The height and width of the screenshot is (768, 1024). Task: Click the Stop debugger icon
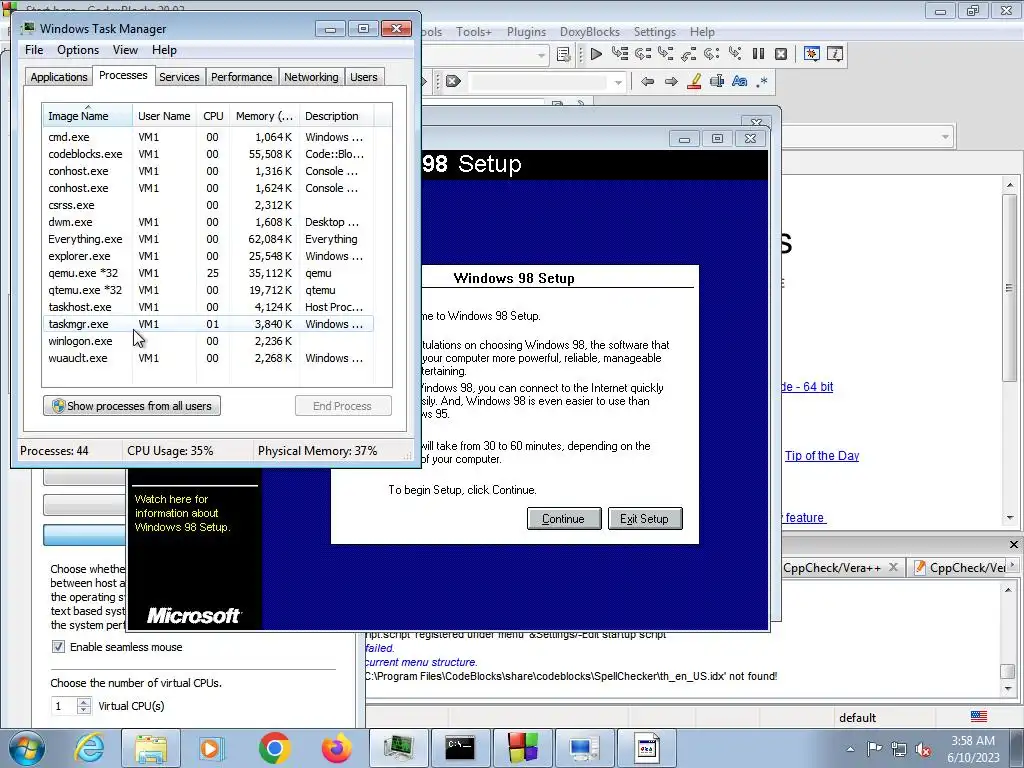pyautogui.click(x=780, y=54)
